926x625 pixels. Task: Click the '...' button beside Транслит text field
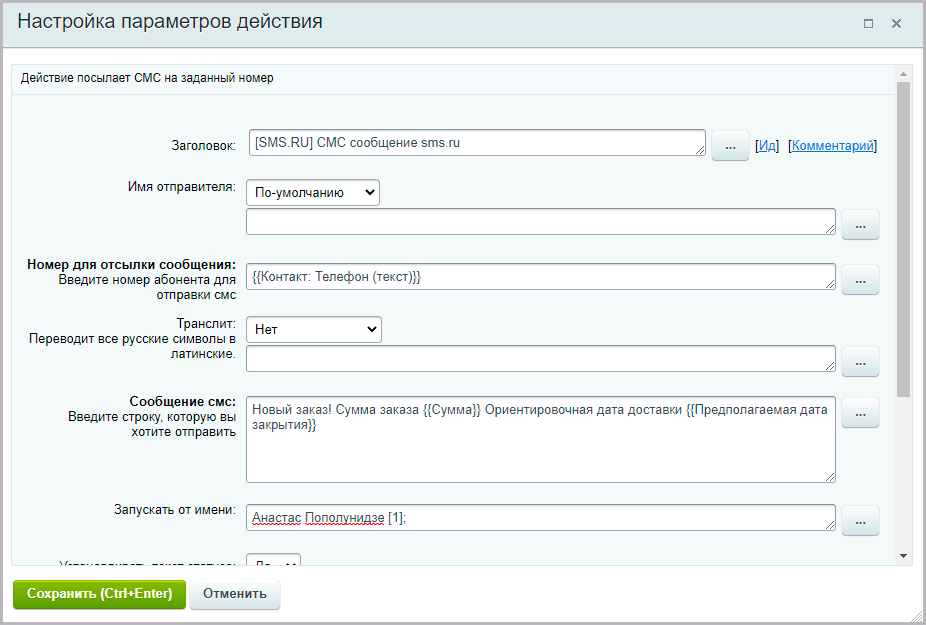[860, 361]
